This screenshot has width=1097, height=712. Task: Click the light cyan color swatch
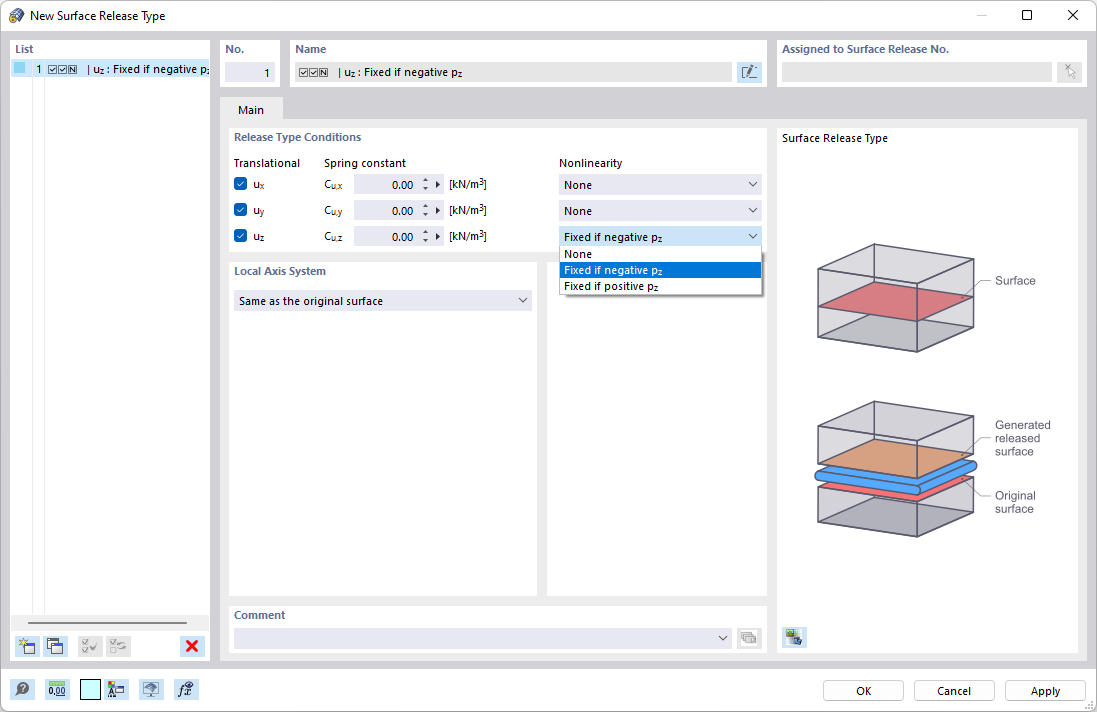(90, 690)
